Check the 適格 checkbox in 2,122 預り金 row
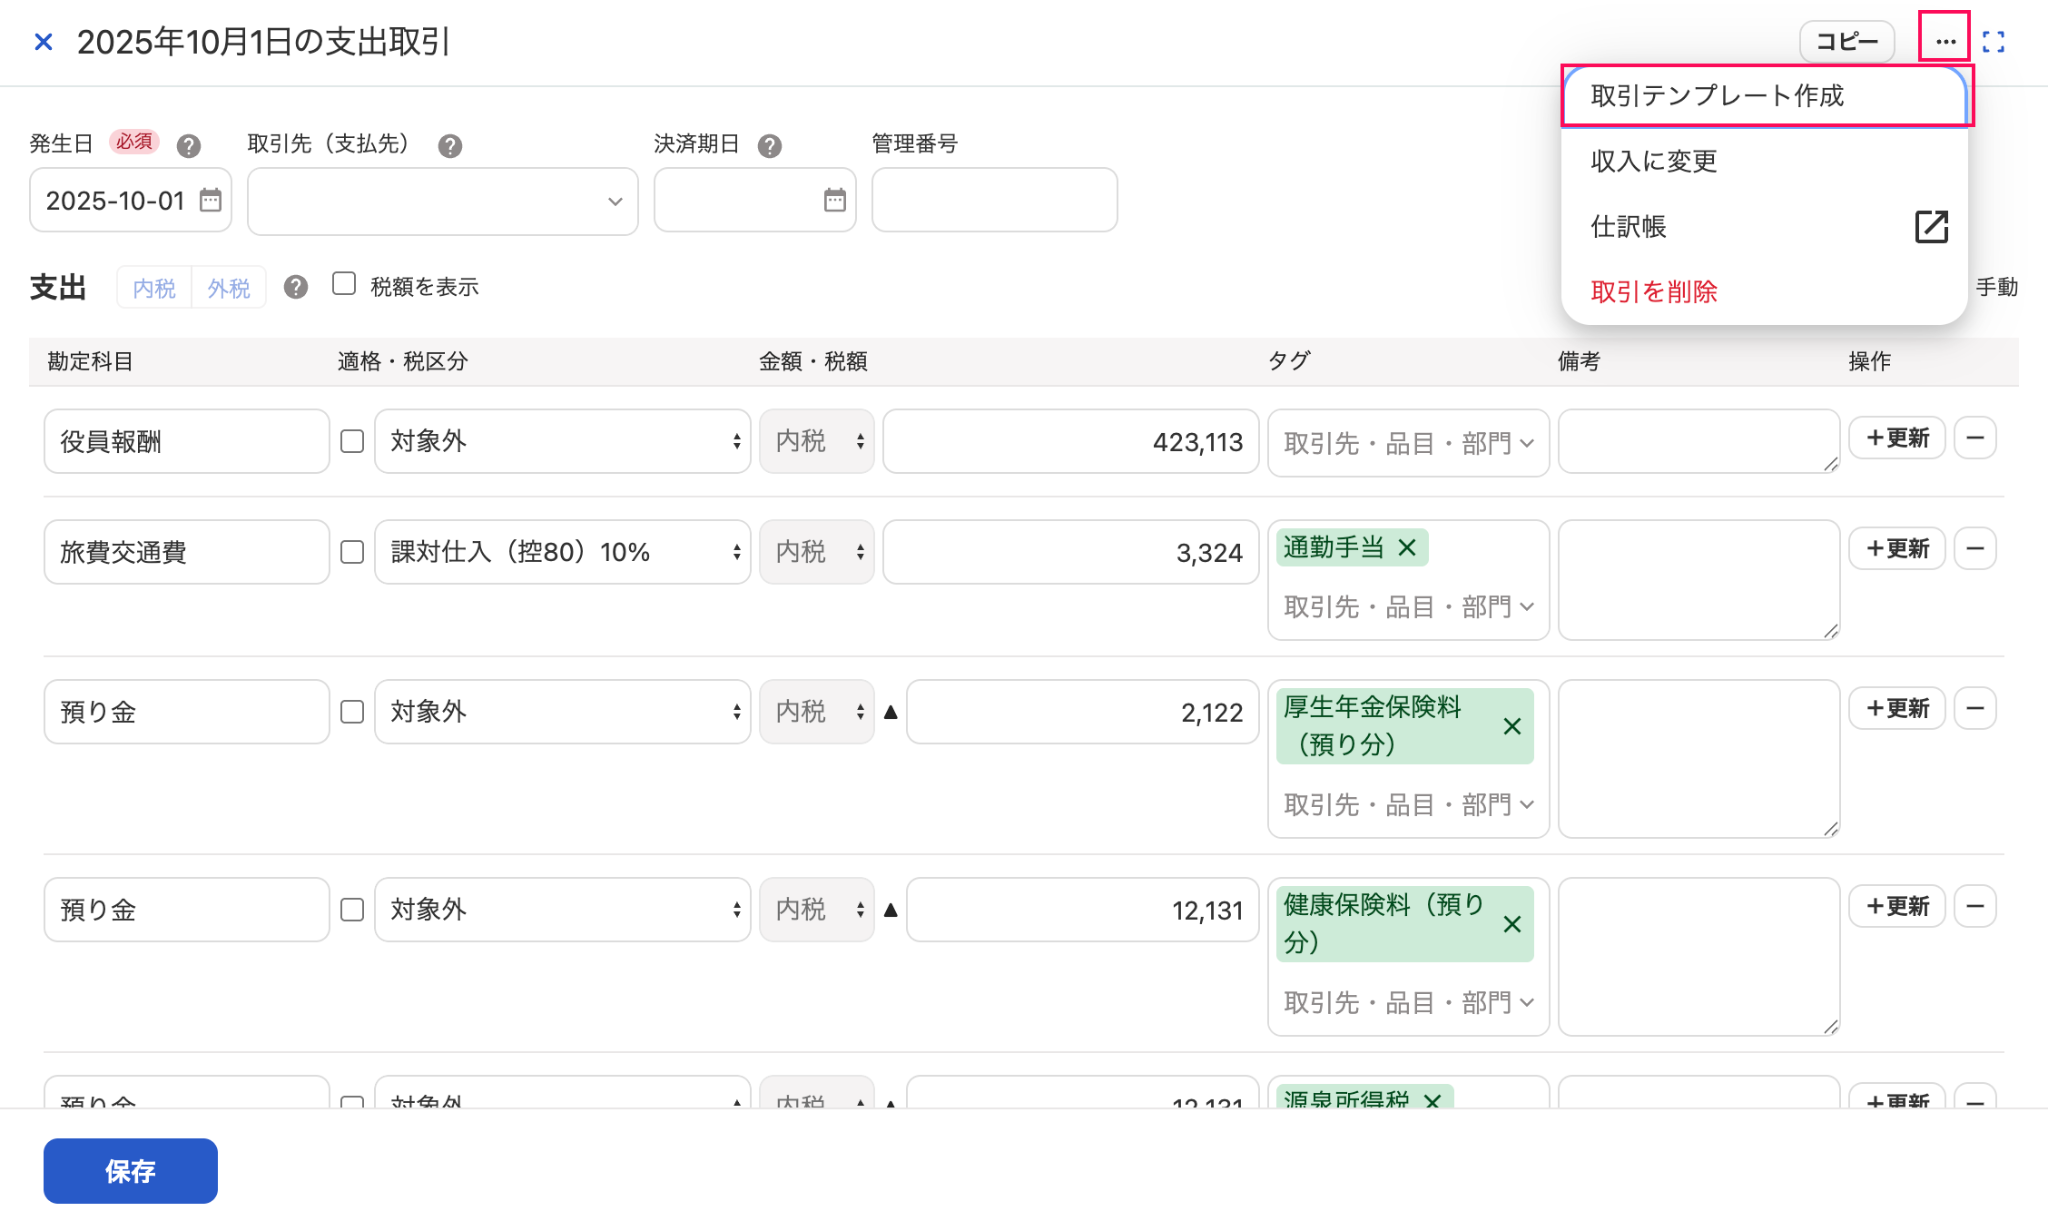 coord(352,712)
